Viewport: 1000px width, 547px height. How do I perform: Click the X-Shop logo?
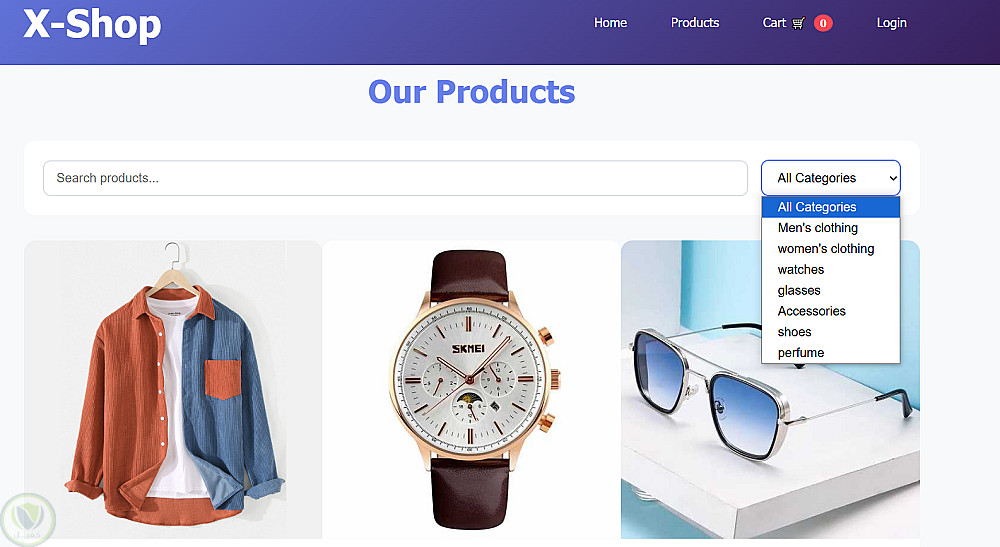[x=92, y=24]
